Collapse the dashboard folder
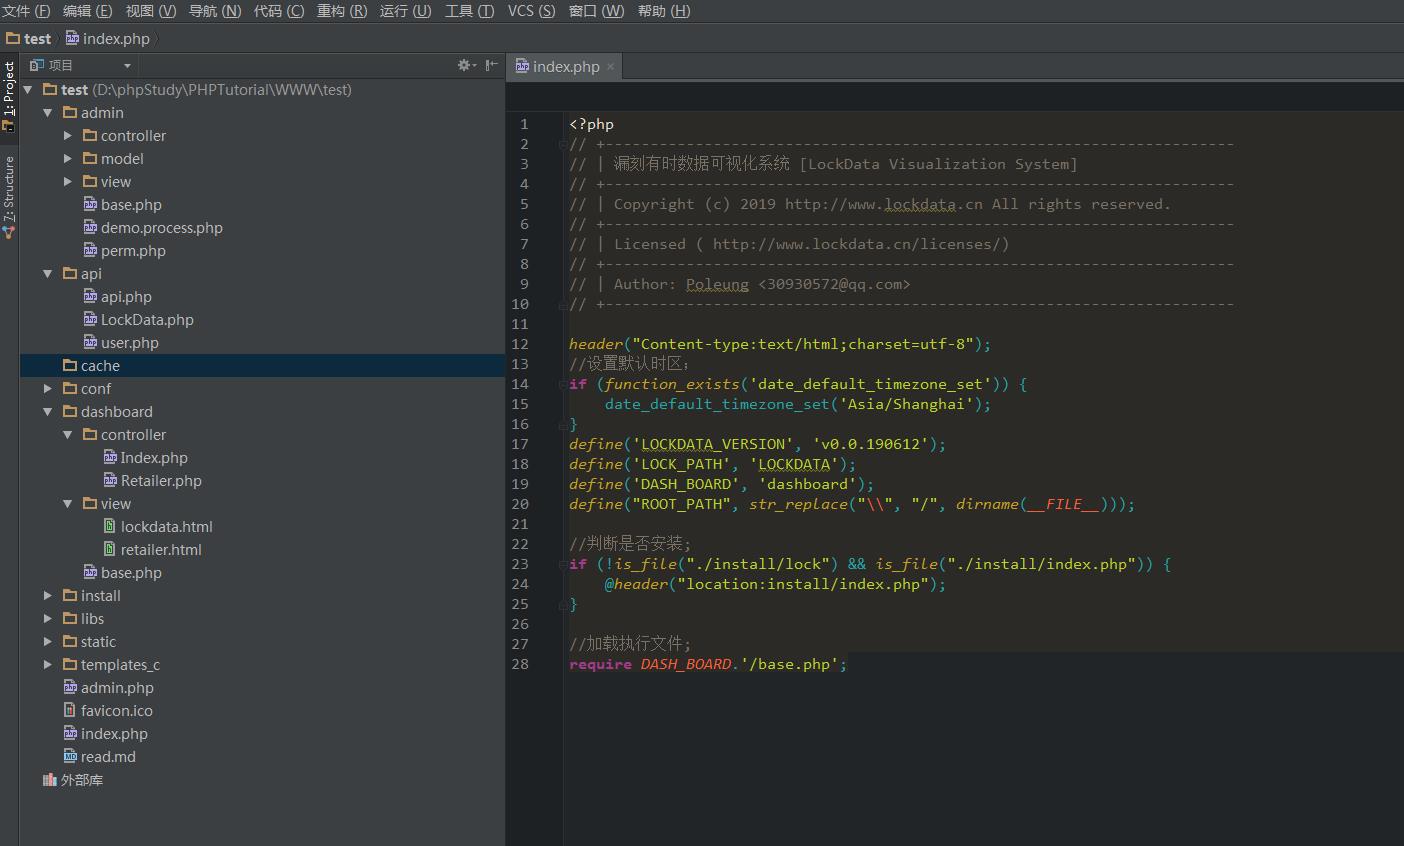 [x=47, y=412]
